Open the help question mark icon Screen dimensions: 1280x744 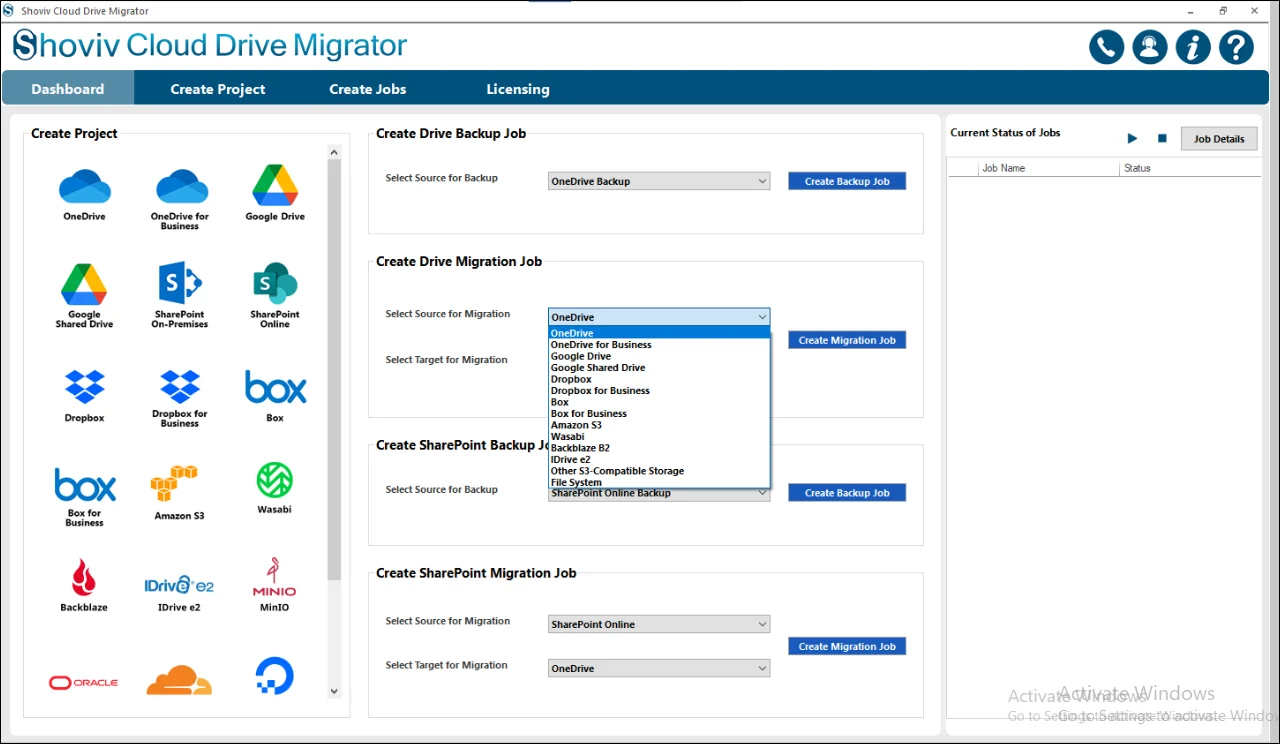click(1236, 47)
